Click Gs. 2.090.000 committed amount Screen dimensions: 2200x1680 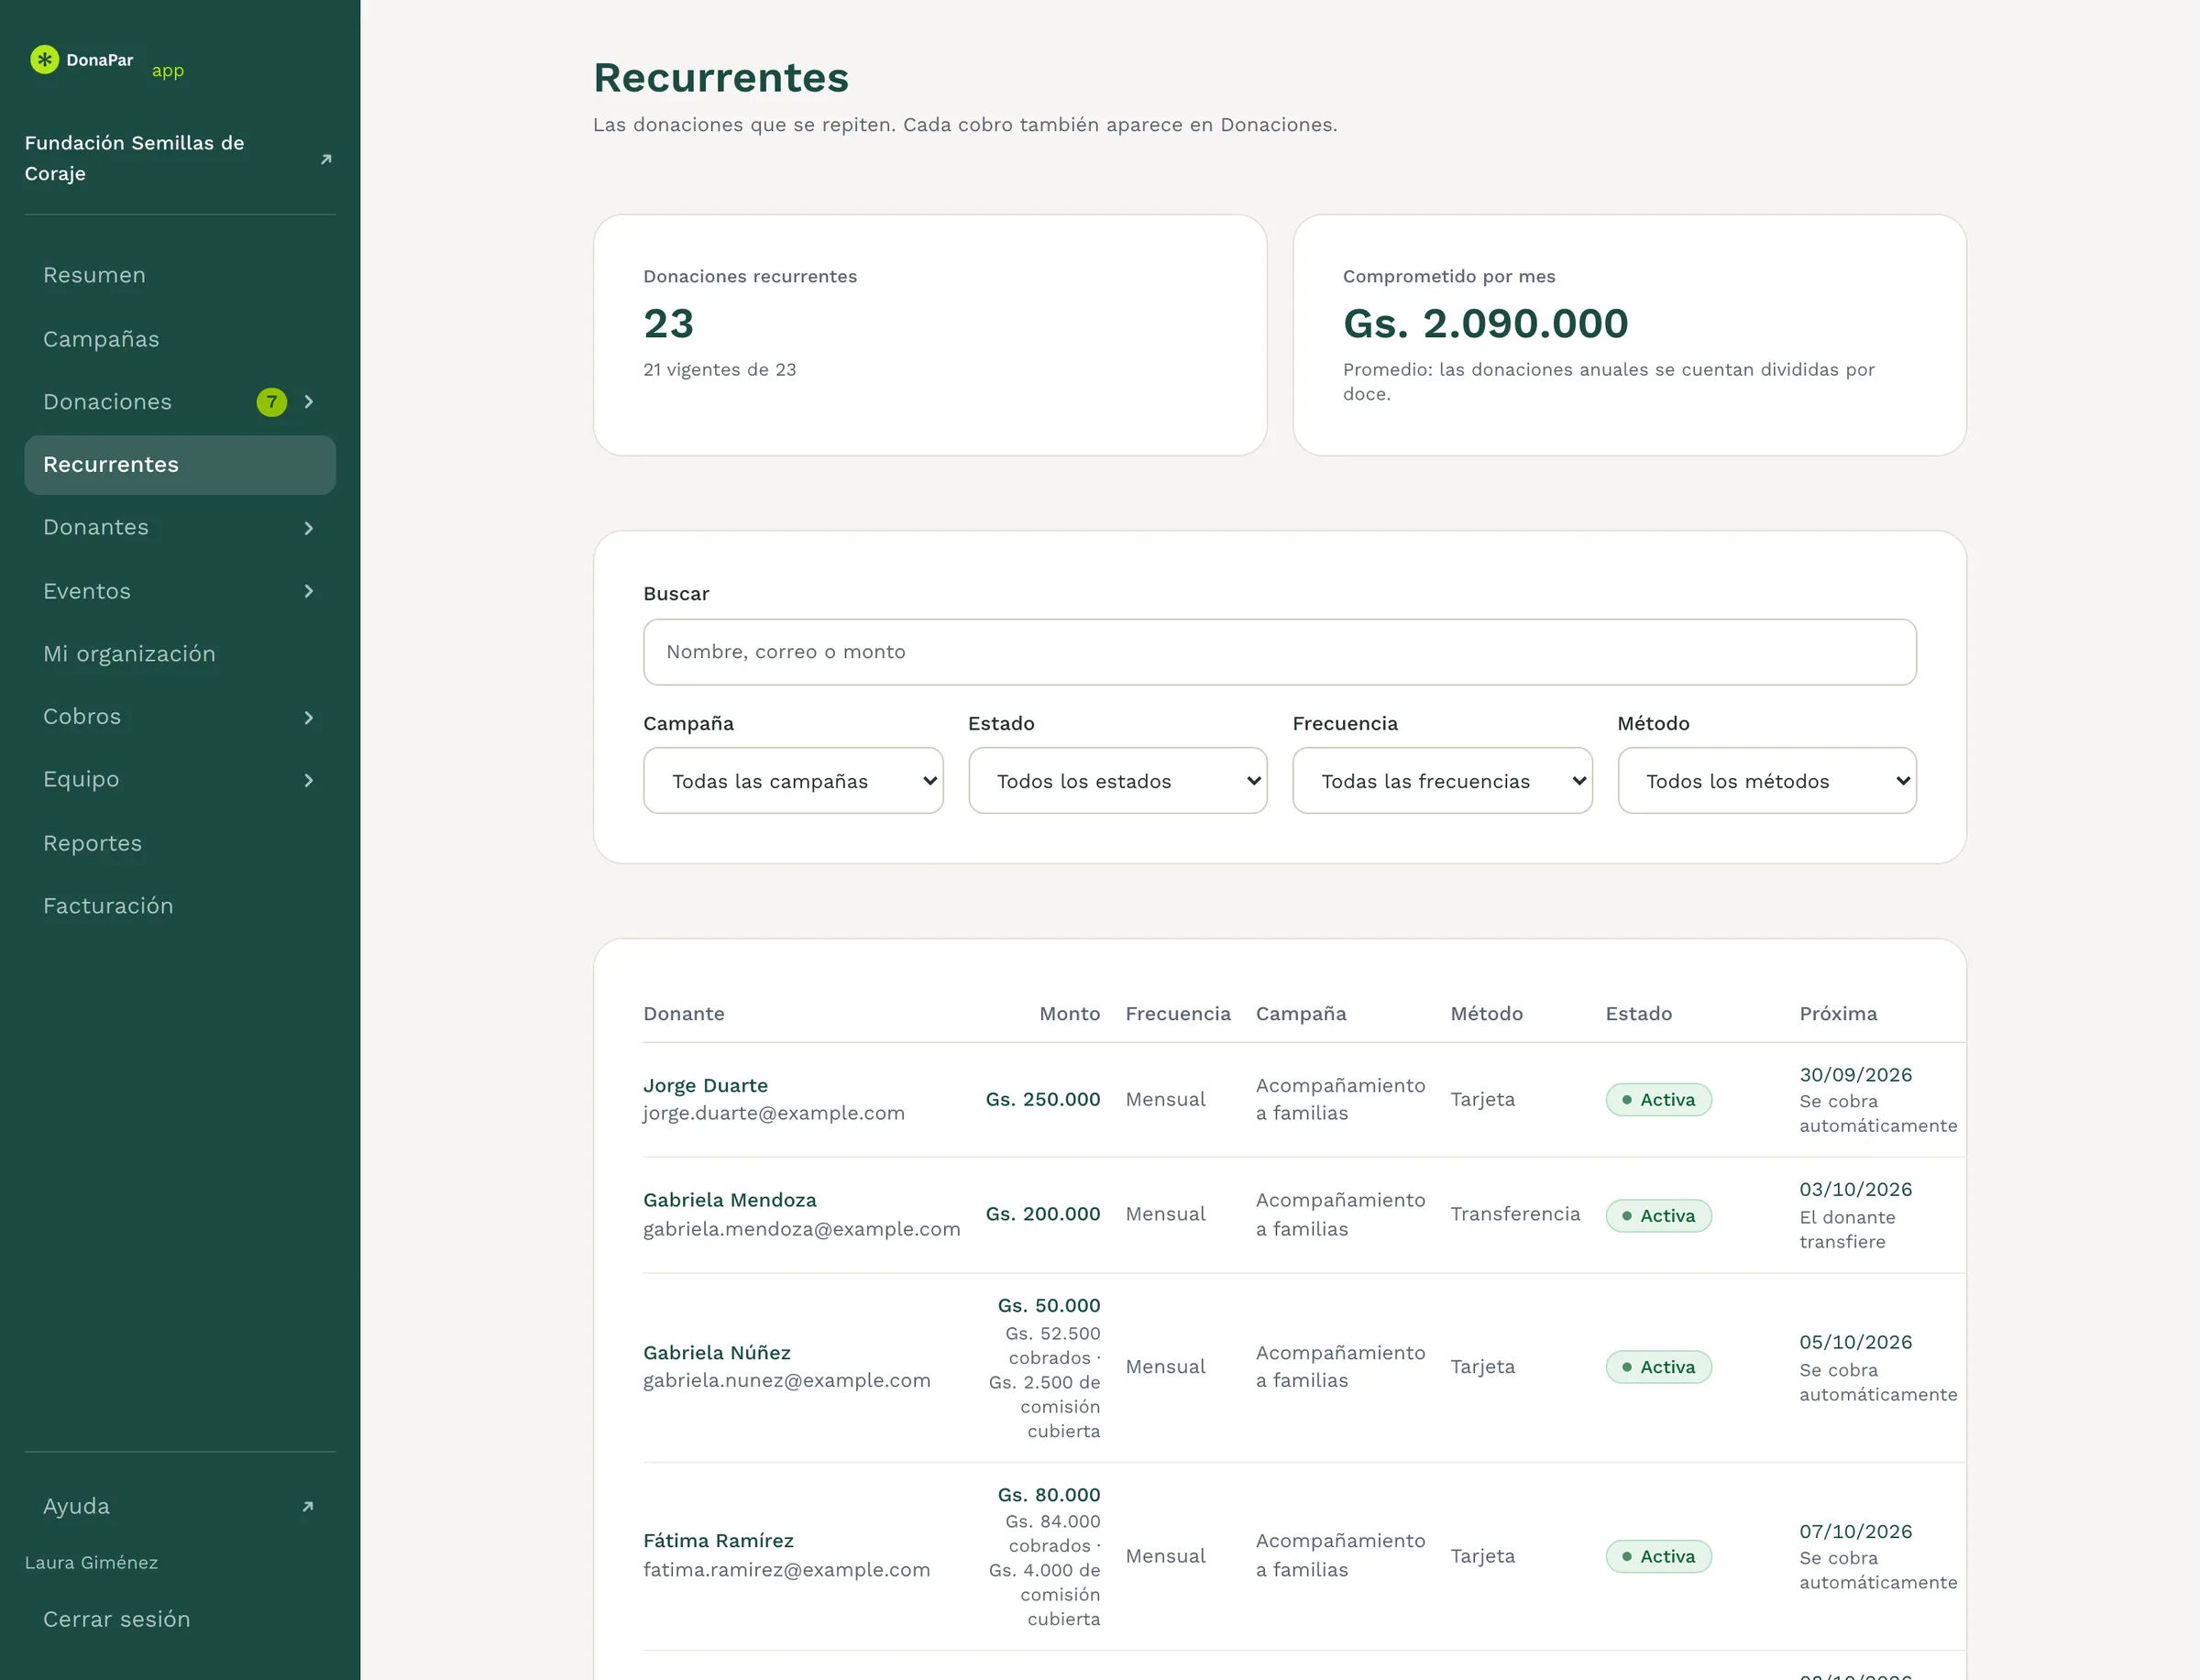pyautogui.click(x=1485, y=323)
